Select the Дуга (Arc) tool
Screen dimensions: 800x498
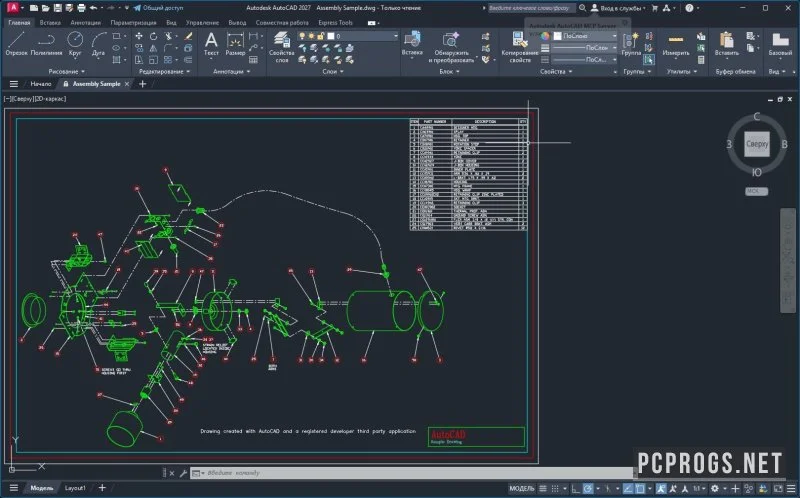[x=98, y=43]
